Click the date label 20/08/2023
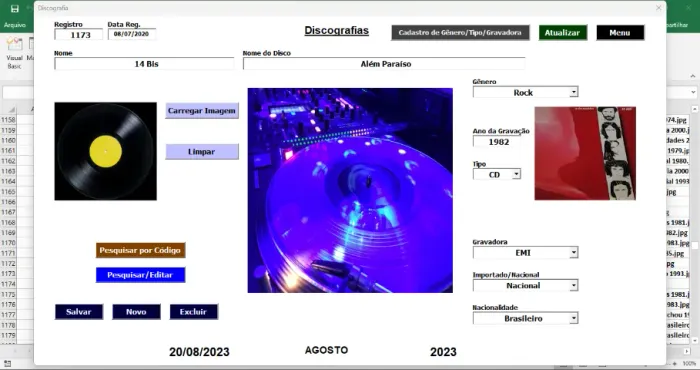 (x=199, y=352)
